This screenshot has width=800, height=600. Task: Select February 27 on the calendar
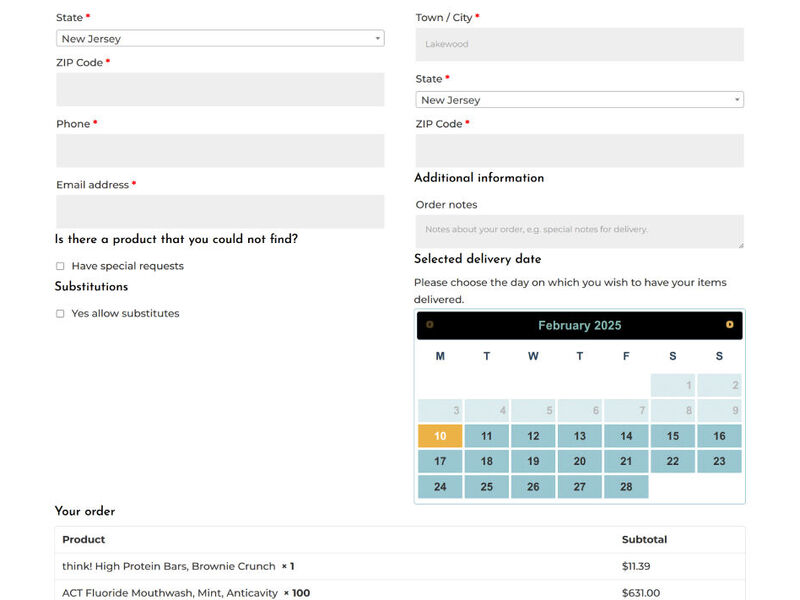point(580,487)
